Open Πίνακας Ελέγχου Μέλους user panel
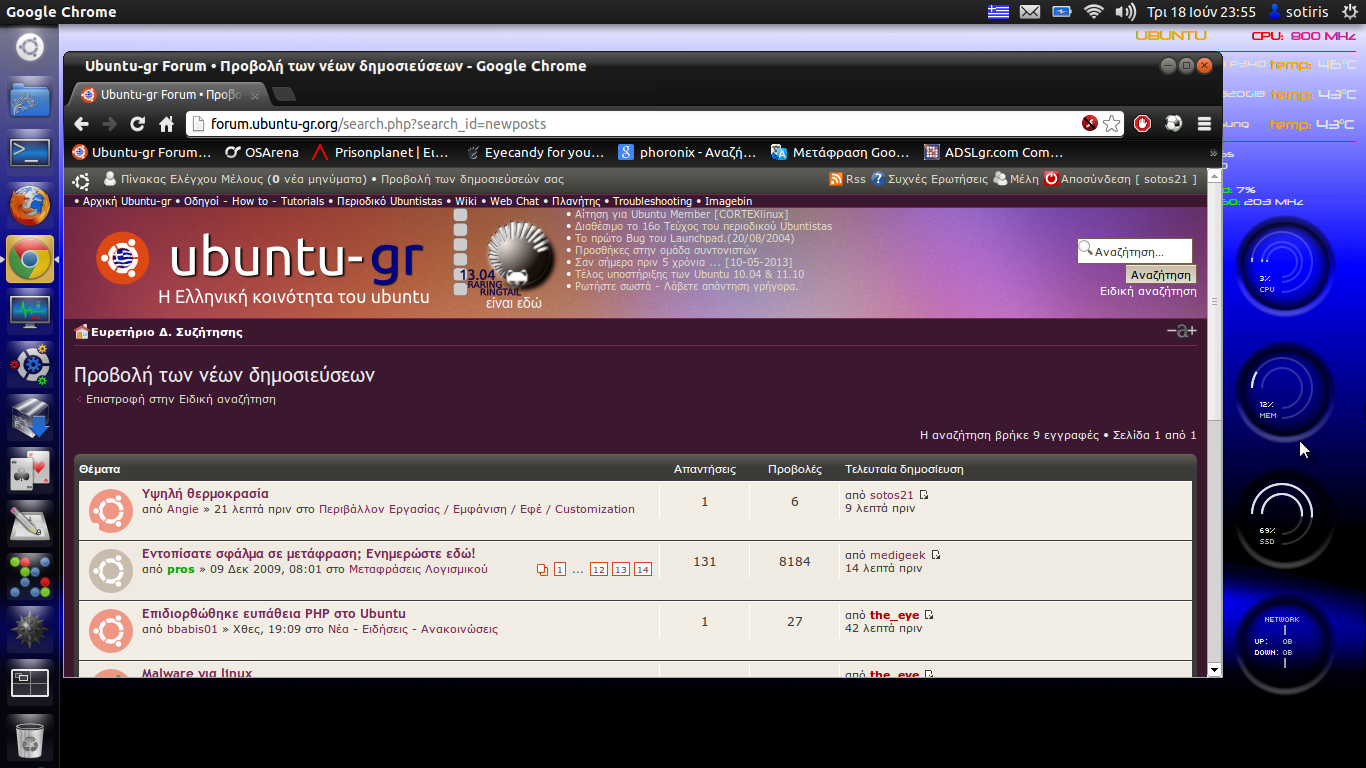 point(243,179)
